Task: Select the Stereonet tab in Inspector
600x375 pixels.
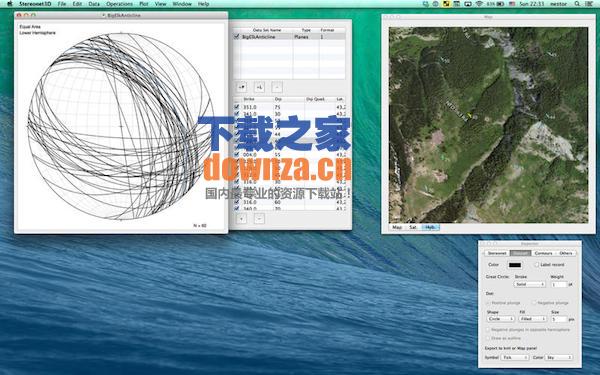Action: click(497, 253)
